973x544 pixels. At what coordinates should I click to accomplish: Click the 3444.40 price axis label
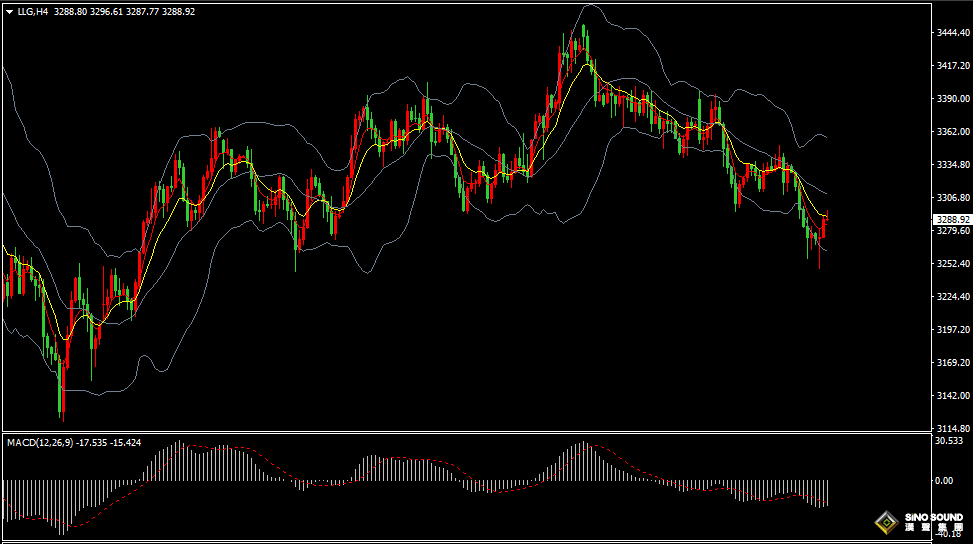click(x=952, y=33)
